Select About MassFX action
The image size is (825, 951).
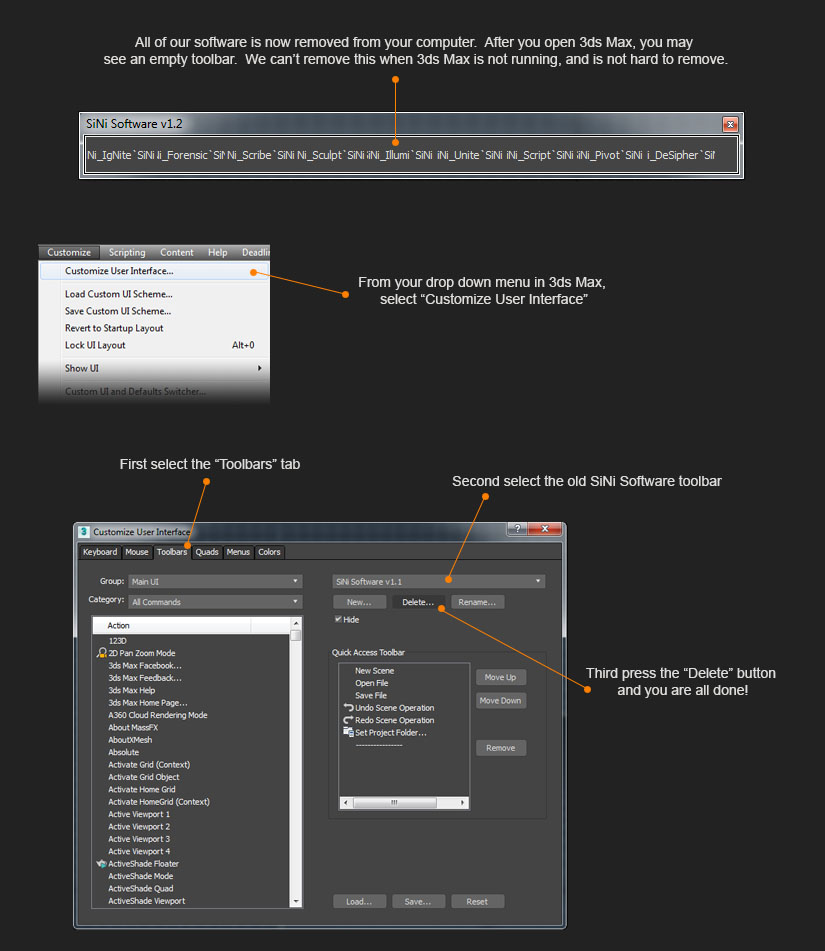tap(133, 728)
